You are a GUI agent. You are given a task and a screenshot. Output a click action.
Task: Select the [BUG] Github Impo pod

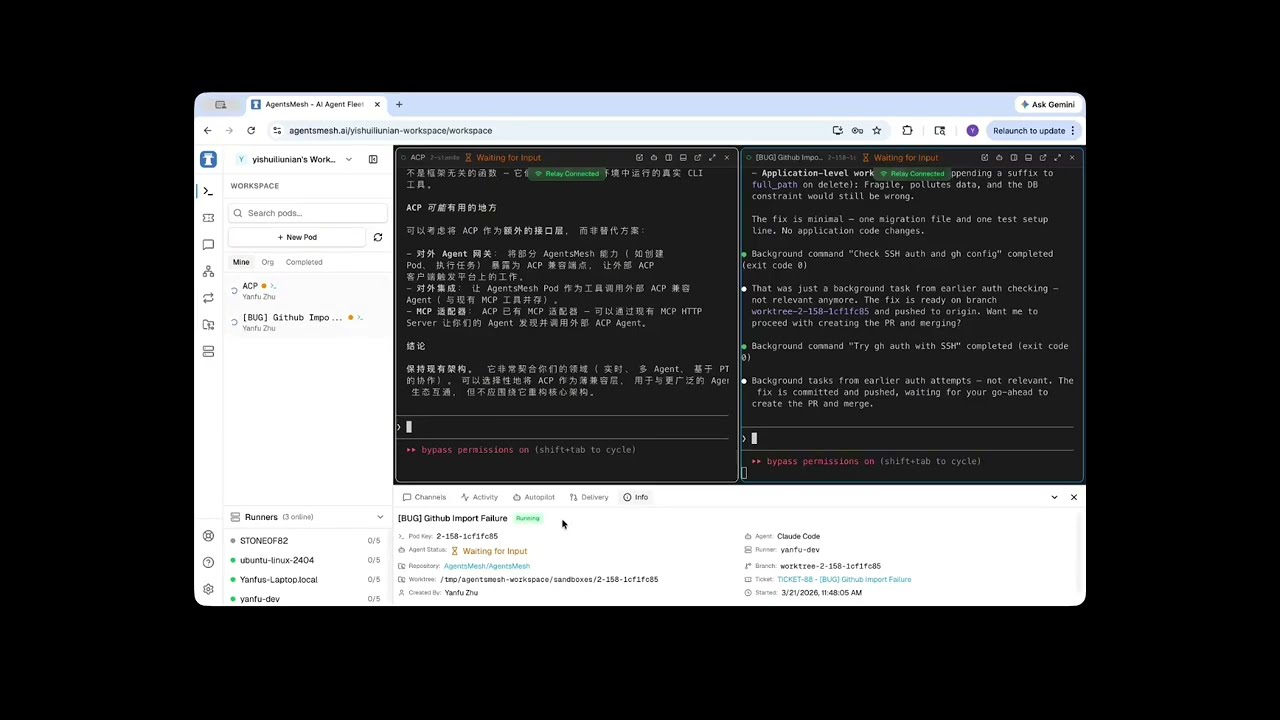click(x=305, y=322)
